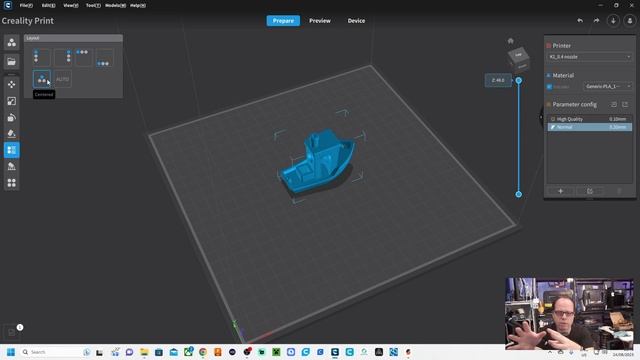
Task: Click the view orientation cube
Action: point(518,59)
